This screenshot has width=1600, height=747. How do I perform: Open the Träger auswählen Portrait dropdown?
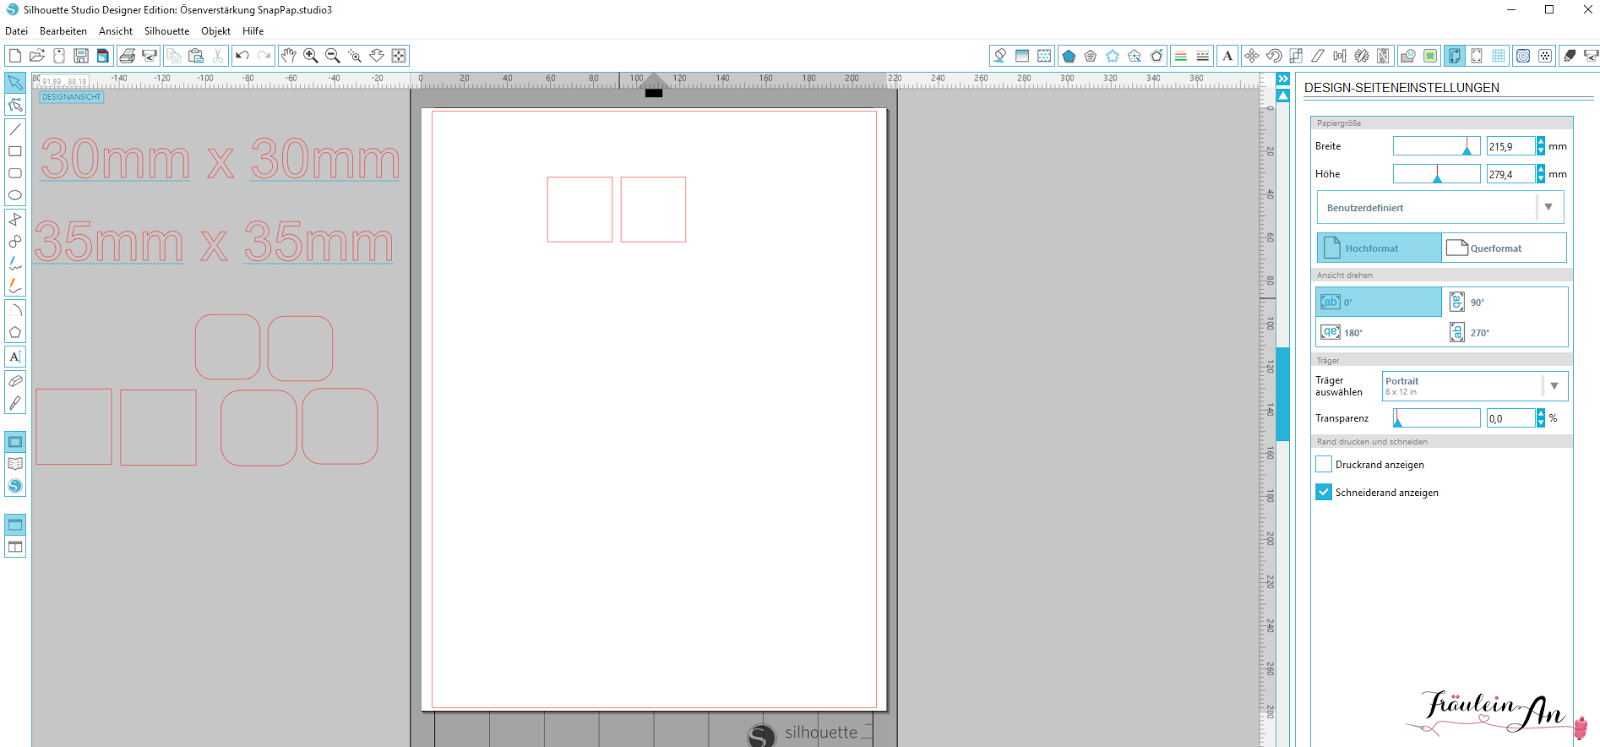point(1475,386)
